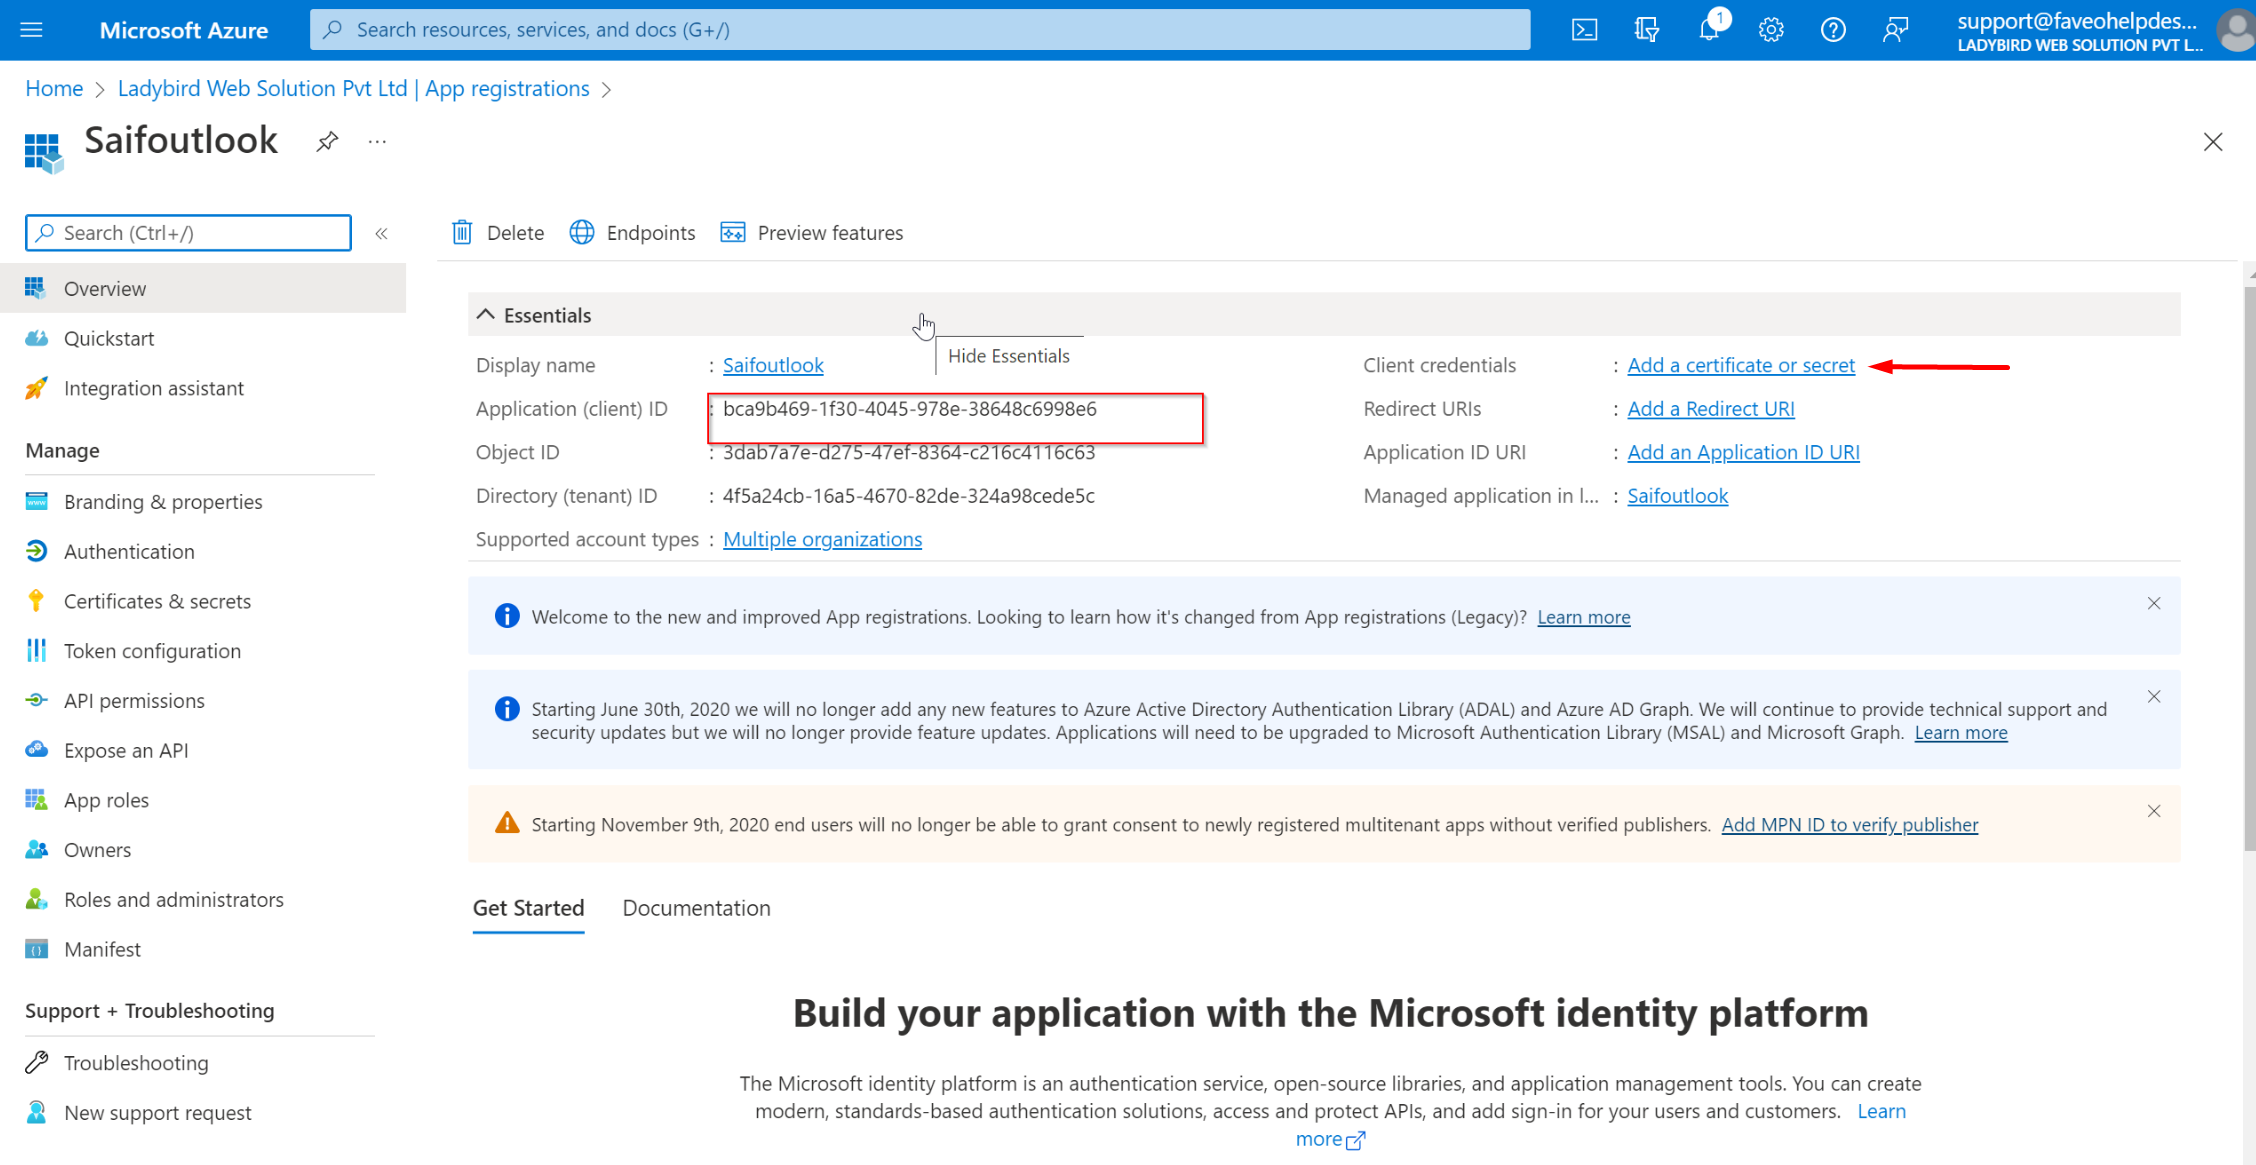Open the help pane

pyautogui.click(x=1833, y=29)
